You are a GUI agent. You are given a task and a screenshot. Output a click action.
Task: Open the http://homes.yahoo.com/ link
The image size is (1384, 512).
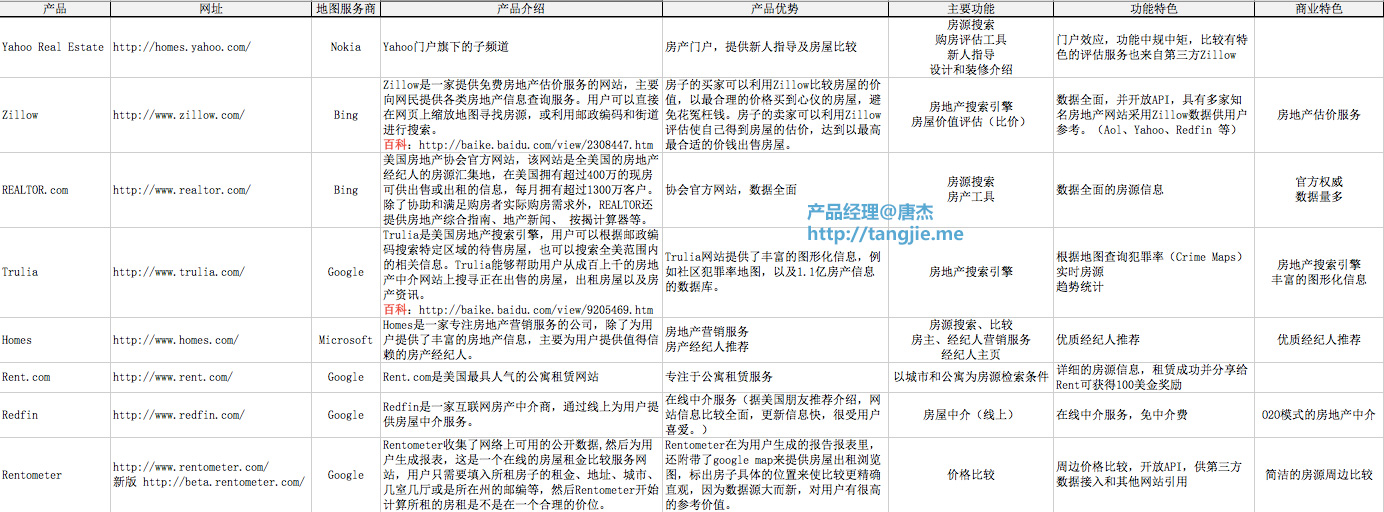(x=181, y=47)
